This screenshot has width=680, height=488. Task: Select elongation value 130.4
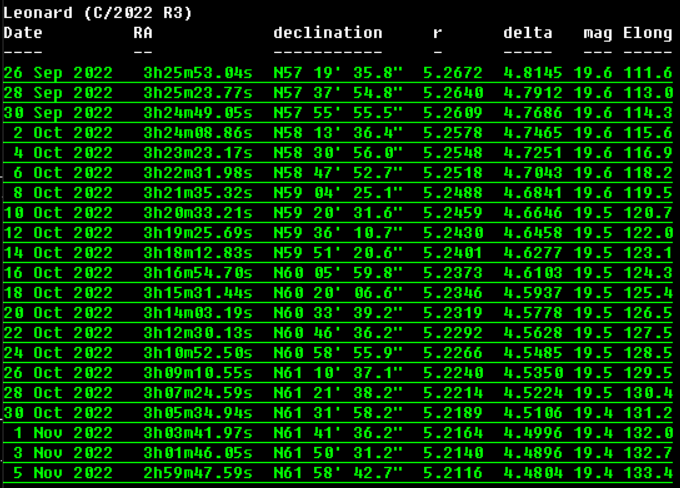[x=647, y=393]
